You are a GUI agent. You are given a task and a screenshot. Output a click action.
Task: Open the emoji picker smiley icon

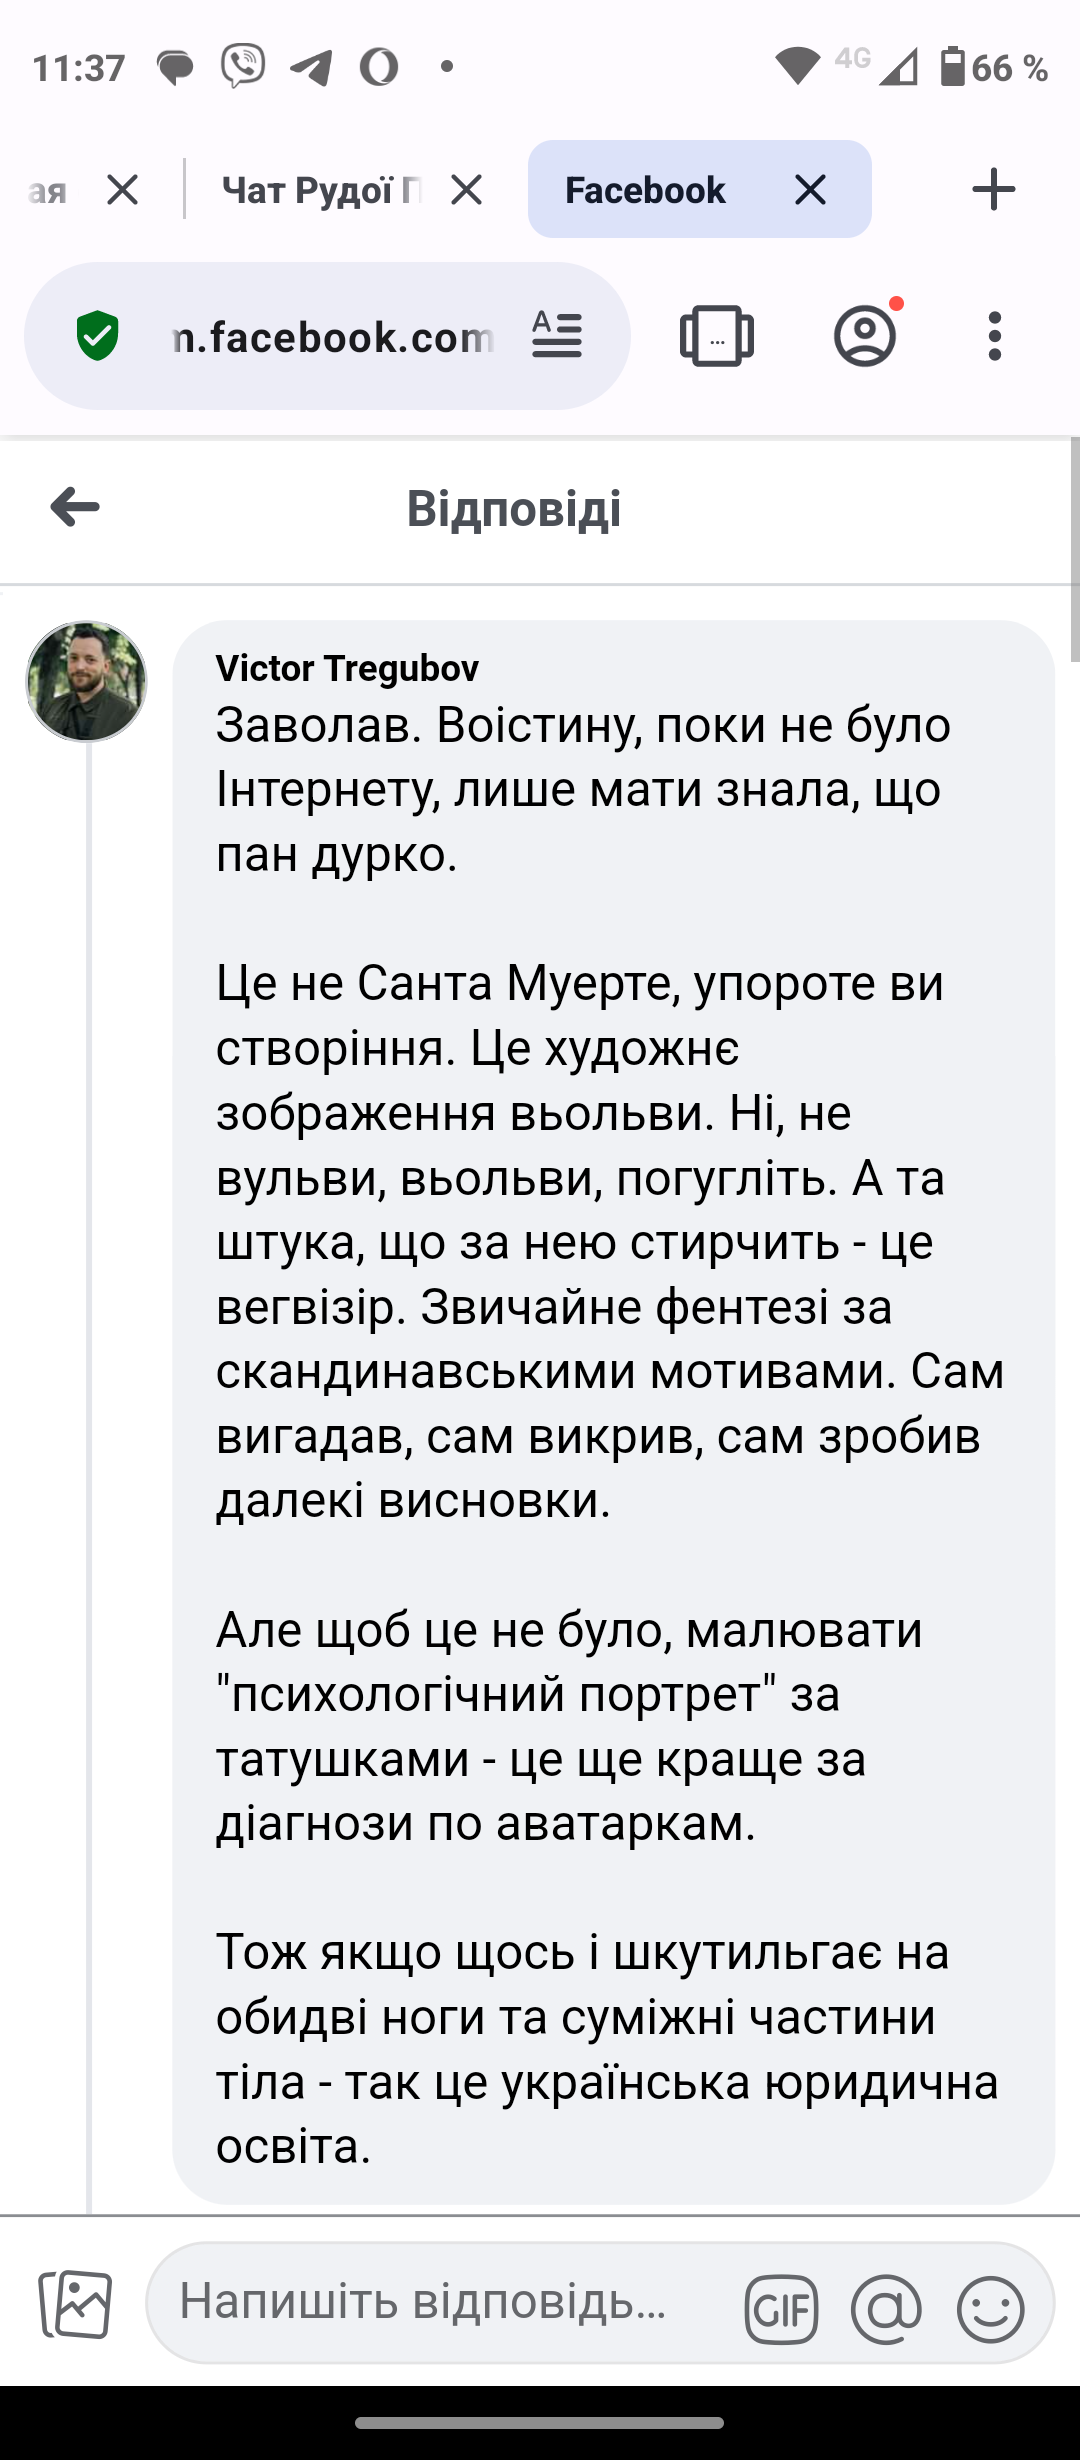click(x=990, y=2309)
